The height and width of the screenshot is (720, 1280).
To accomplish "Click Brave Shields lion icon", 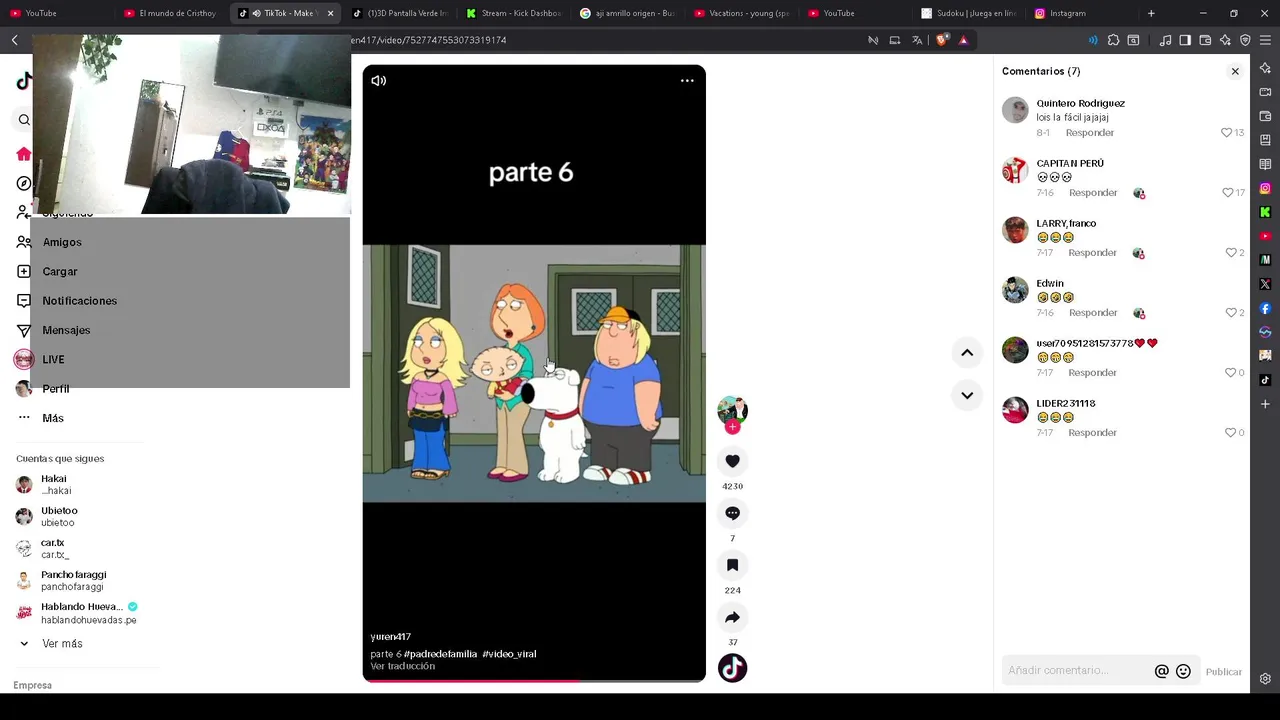I will click(x=942, y=40).
